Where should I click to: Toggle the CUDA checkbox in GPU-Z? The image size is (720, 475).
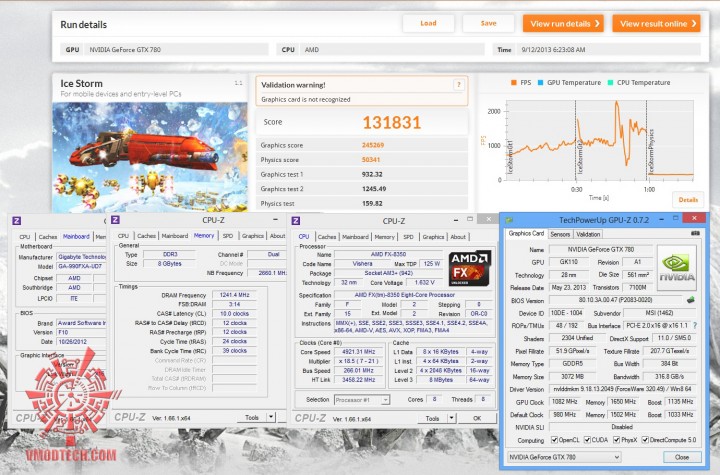click(x=587, y=440)
